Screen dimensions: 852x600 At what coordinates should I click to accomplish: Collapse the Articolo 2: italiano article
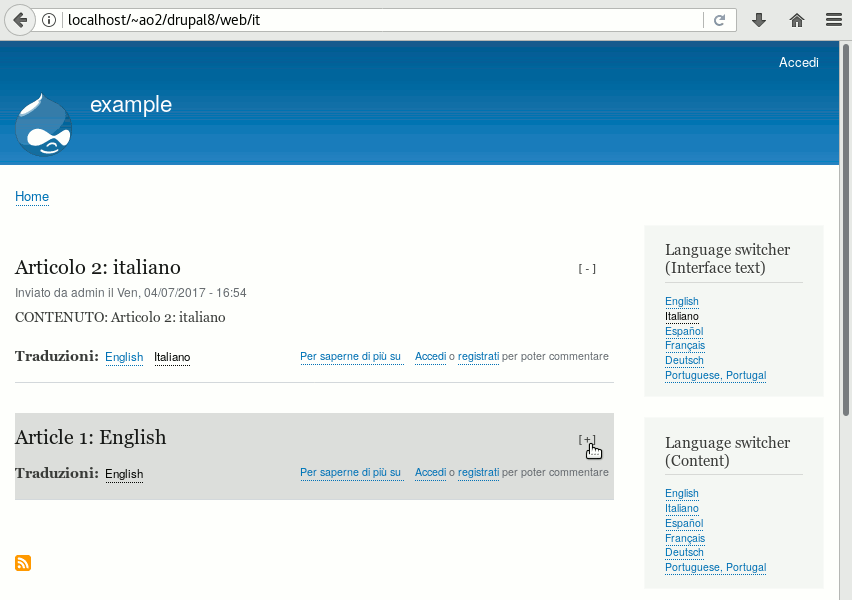[x=587, y=269]
